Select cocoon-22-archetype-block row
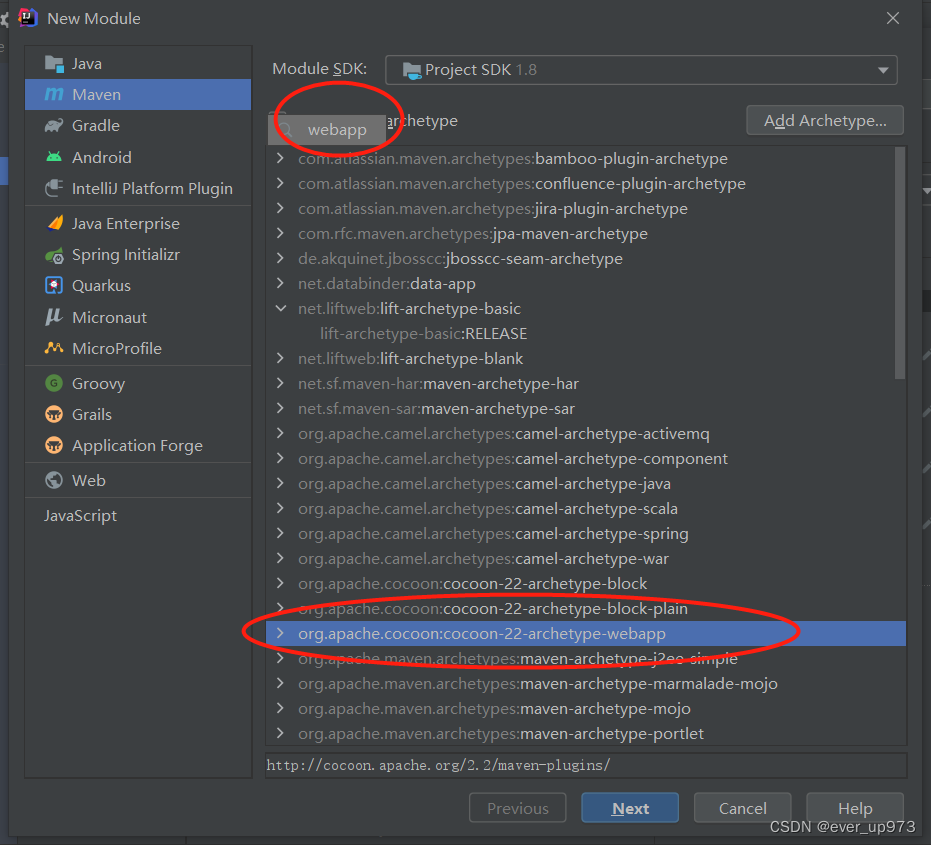 click(x=586, y=583)
